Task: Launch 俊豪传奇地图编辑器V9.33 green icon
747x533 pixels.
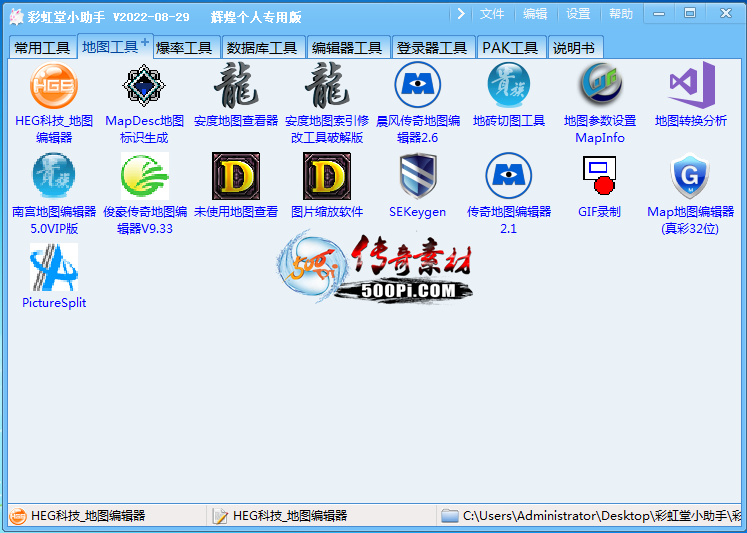Action: [145, 176]
